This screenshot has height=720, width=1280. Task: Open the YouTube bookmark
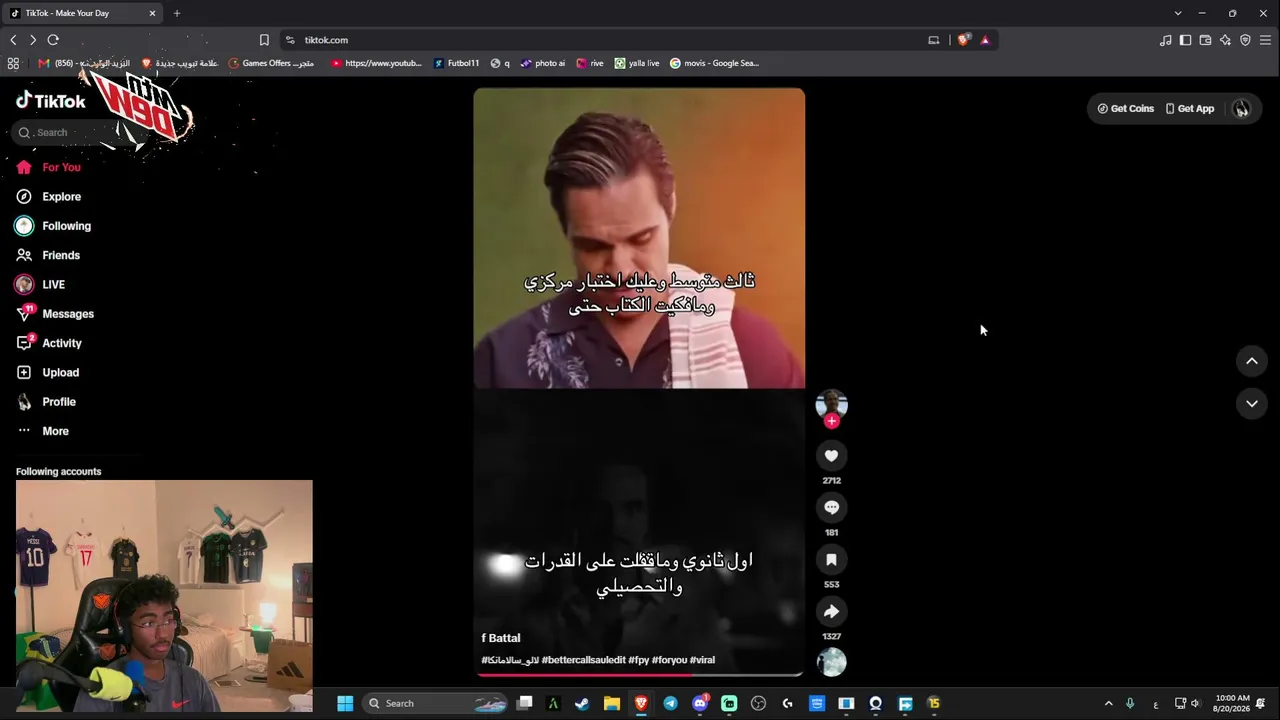pyautogui.click(x=376, y=63)
